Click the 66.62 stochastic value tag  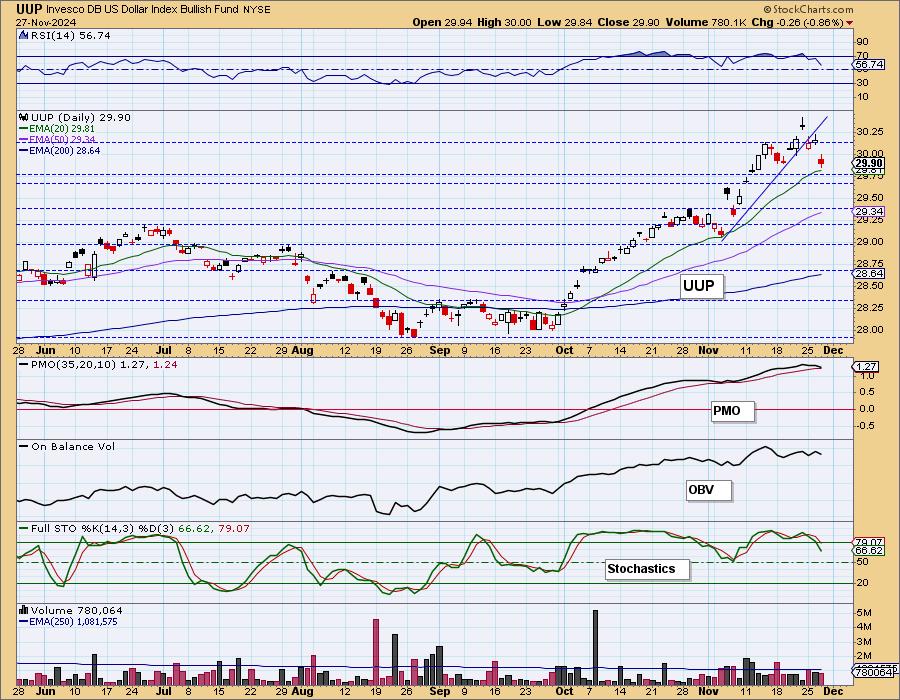pyautogui.click(x=869, y=550)
